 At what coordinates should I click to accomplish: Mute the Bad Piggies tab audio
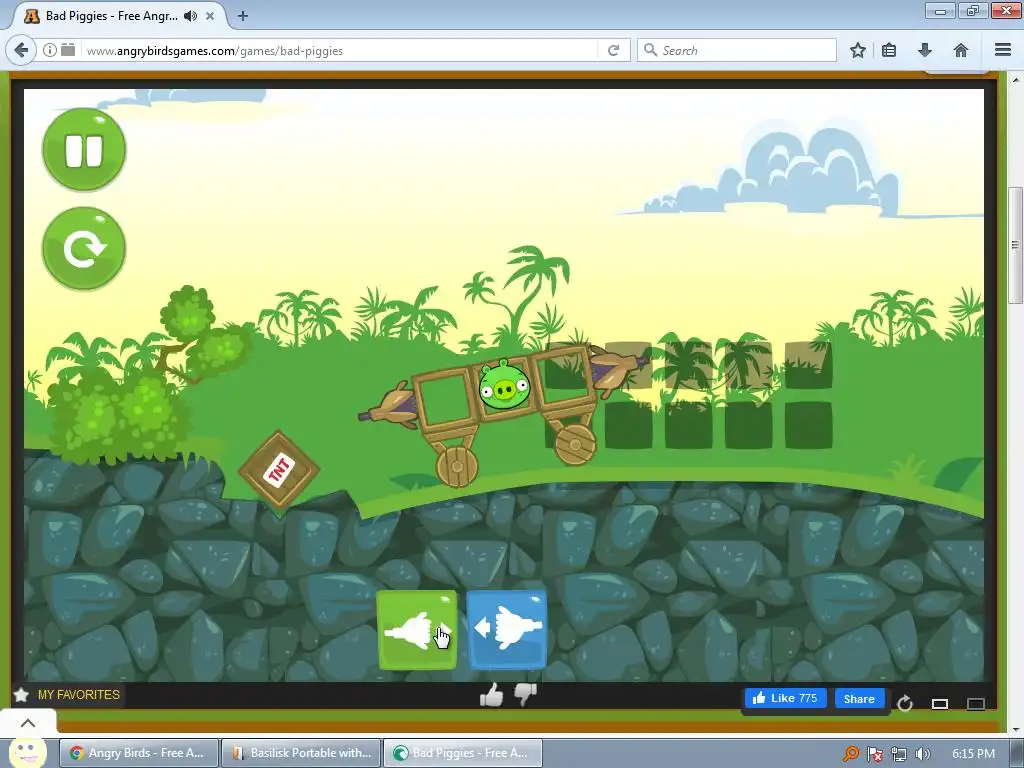191,16
